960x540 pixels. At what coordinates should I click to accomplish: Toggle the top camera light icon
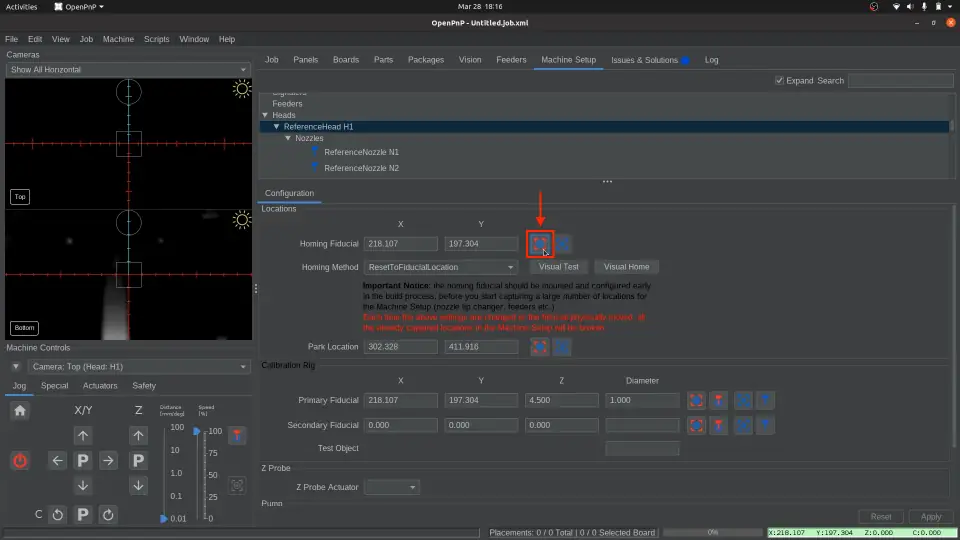click(x=241, y=89)
